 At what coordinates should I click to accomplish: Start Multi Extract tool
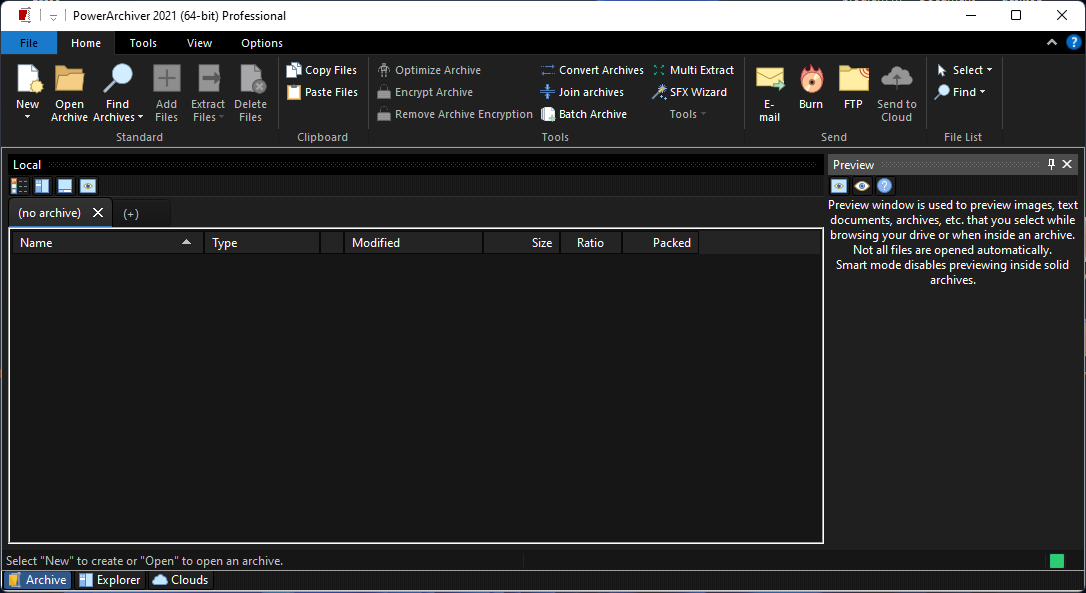[x=693, y=70]
